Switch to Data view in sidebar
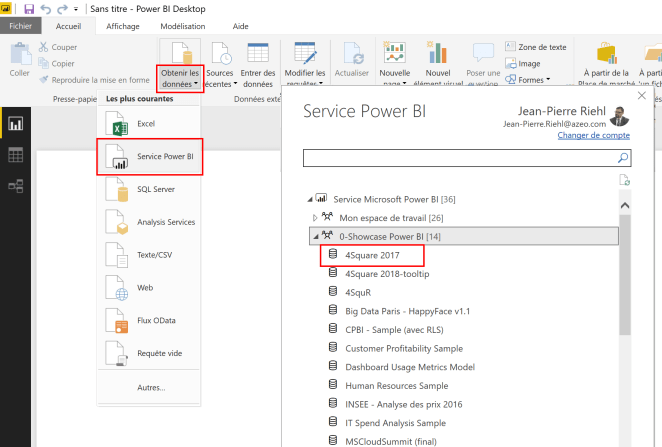 coord(16,155)
